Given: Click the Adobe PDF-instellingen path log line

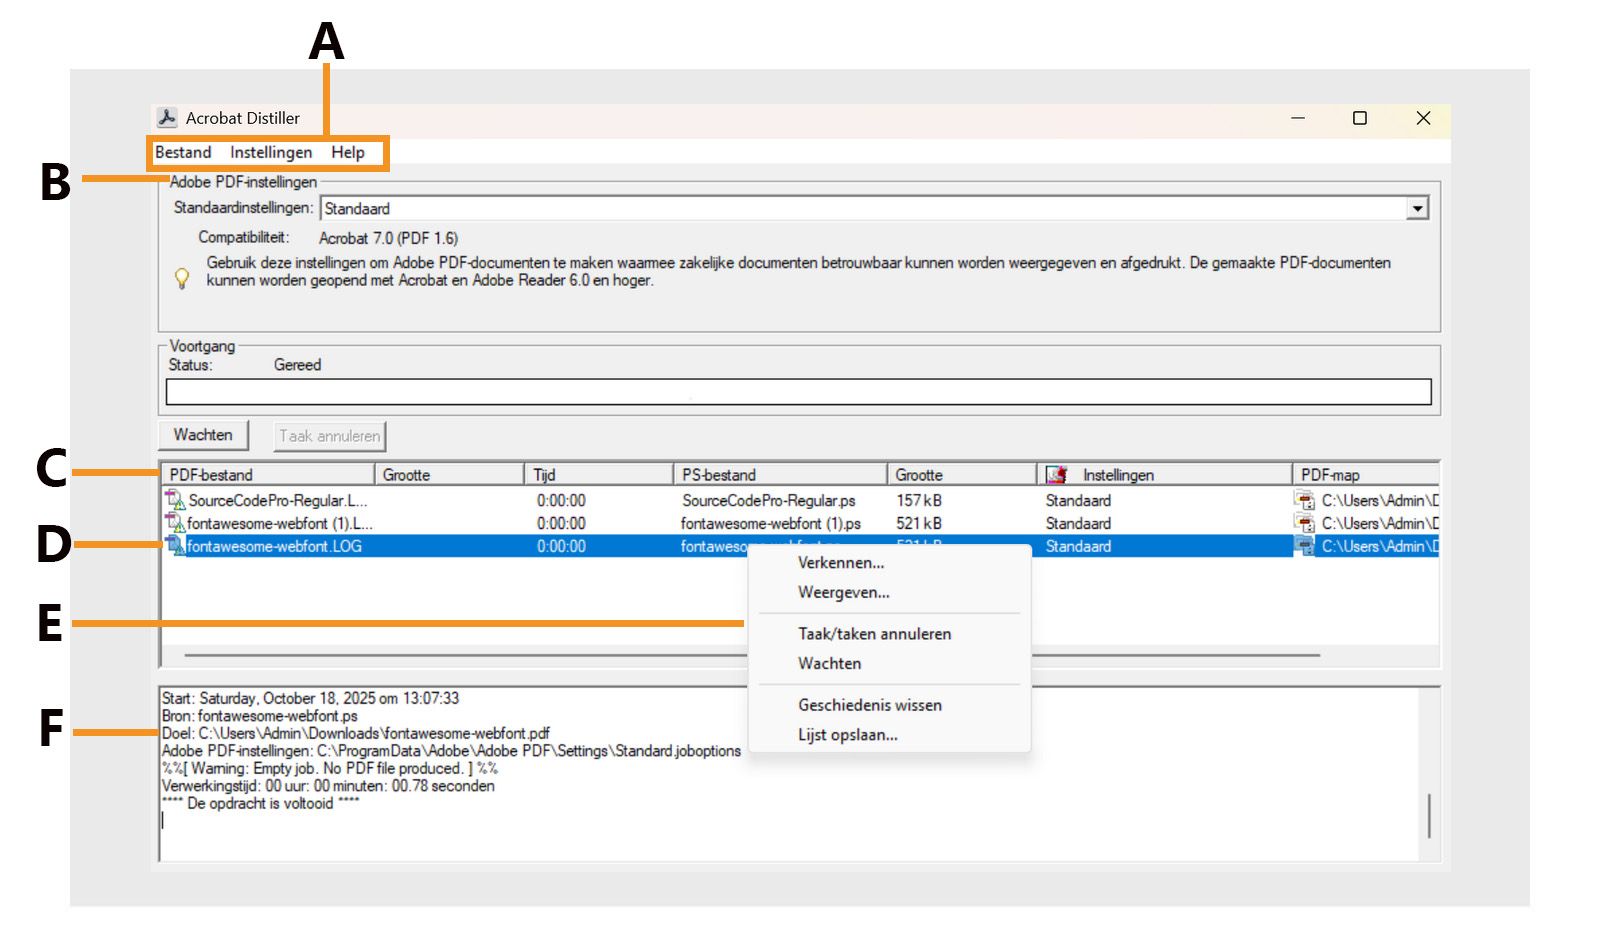Looking at the screenshot, I should 452,751.
